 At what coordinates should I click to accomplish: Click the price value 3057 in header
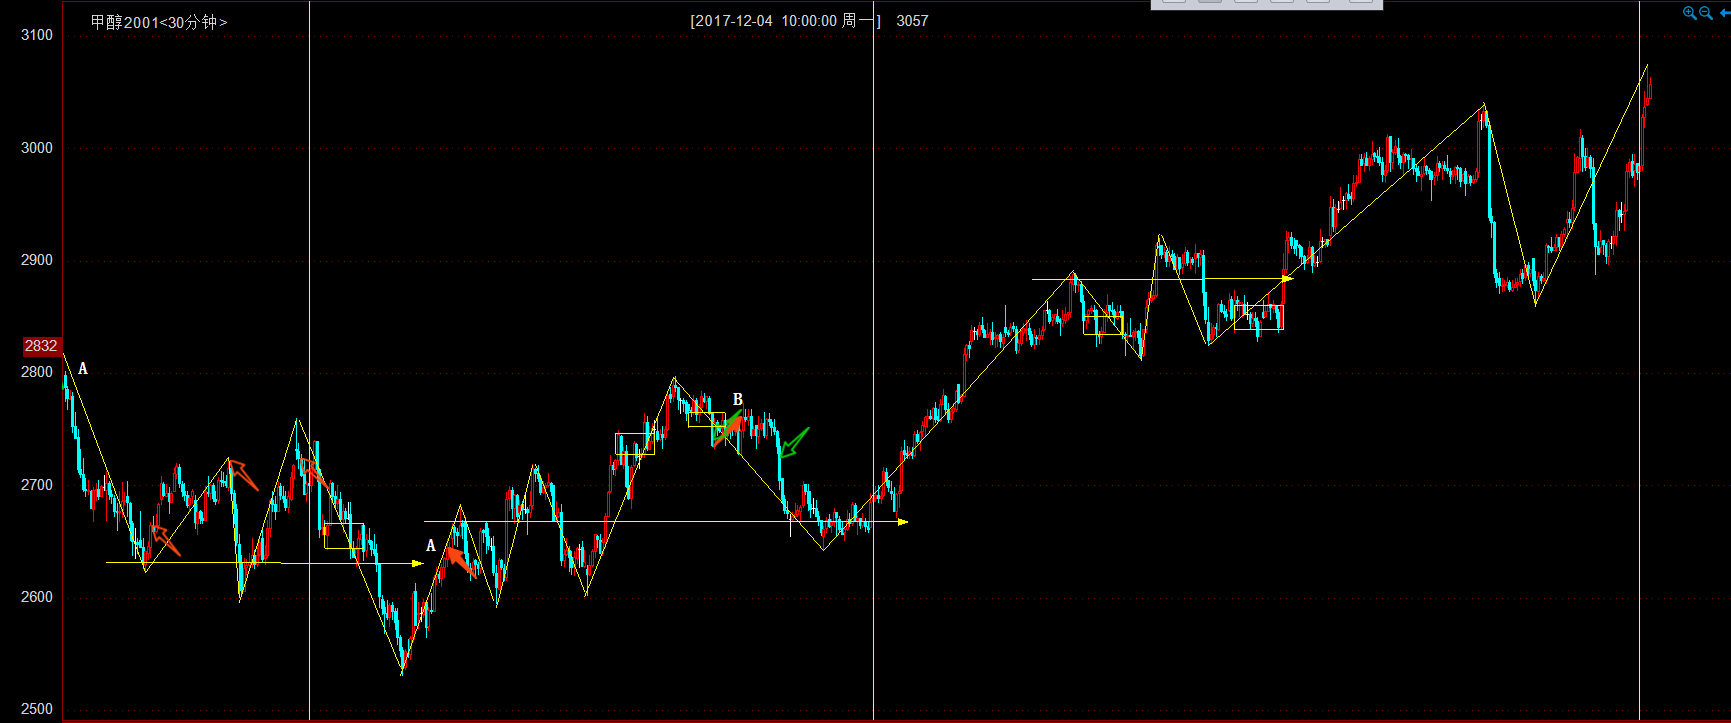[912, 21]
